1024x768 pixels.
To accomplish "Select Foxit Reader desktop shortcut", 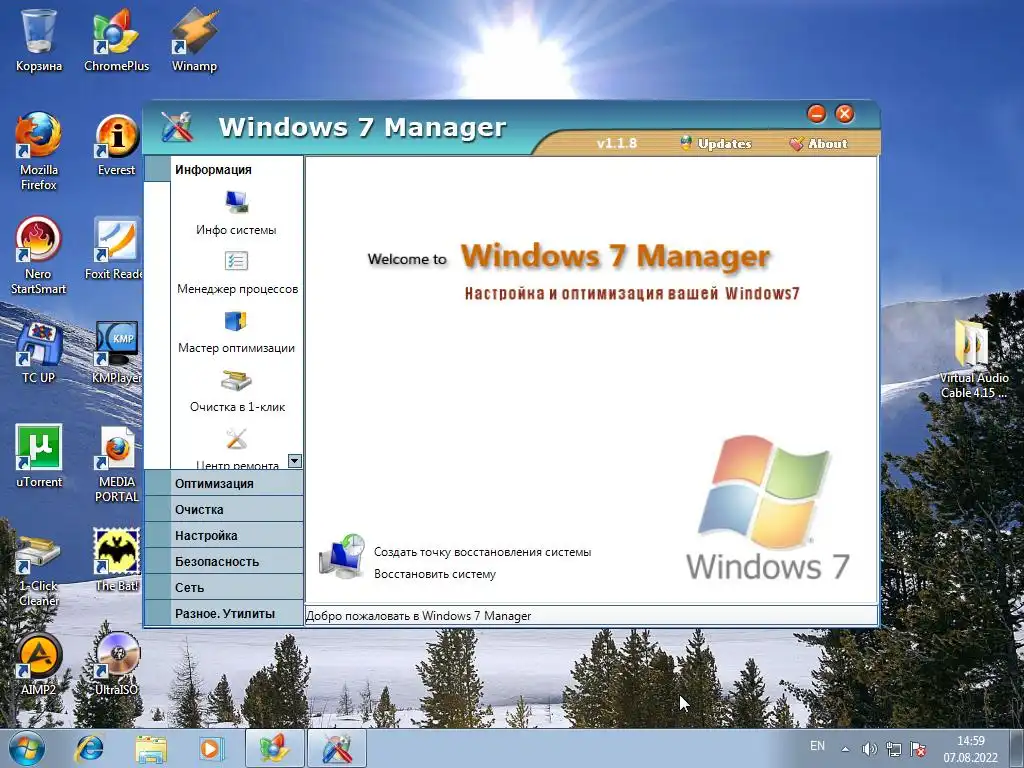I will [x=114, y=249].
